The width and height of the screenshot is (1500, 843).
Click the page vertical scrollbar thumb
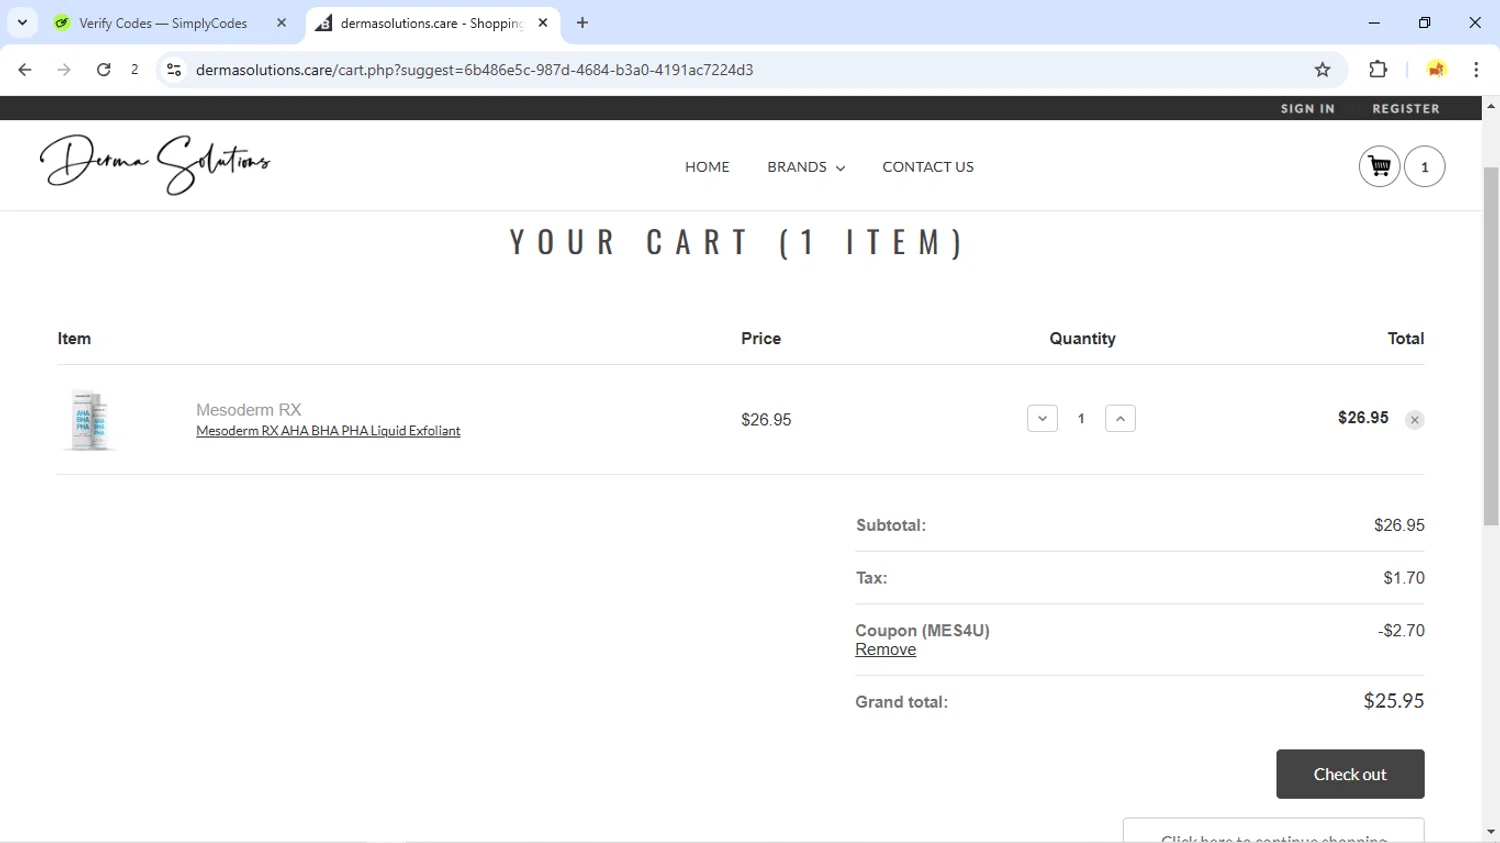pos(1491,345)
